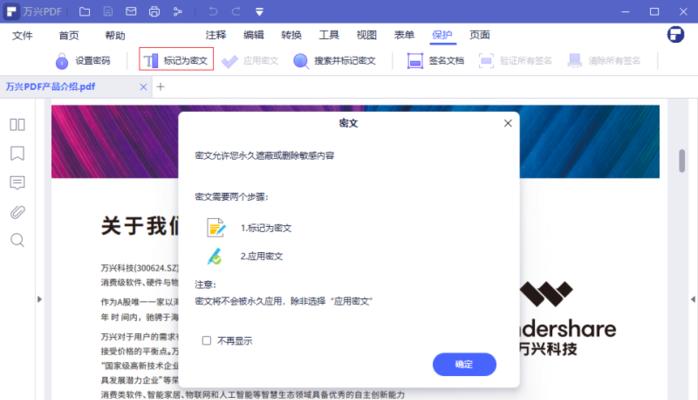The image size is (698, 400).
Task: Click the 注意: label in dialog
Action: click(x=205, y=284)
